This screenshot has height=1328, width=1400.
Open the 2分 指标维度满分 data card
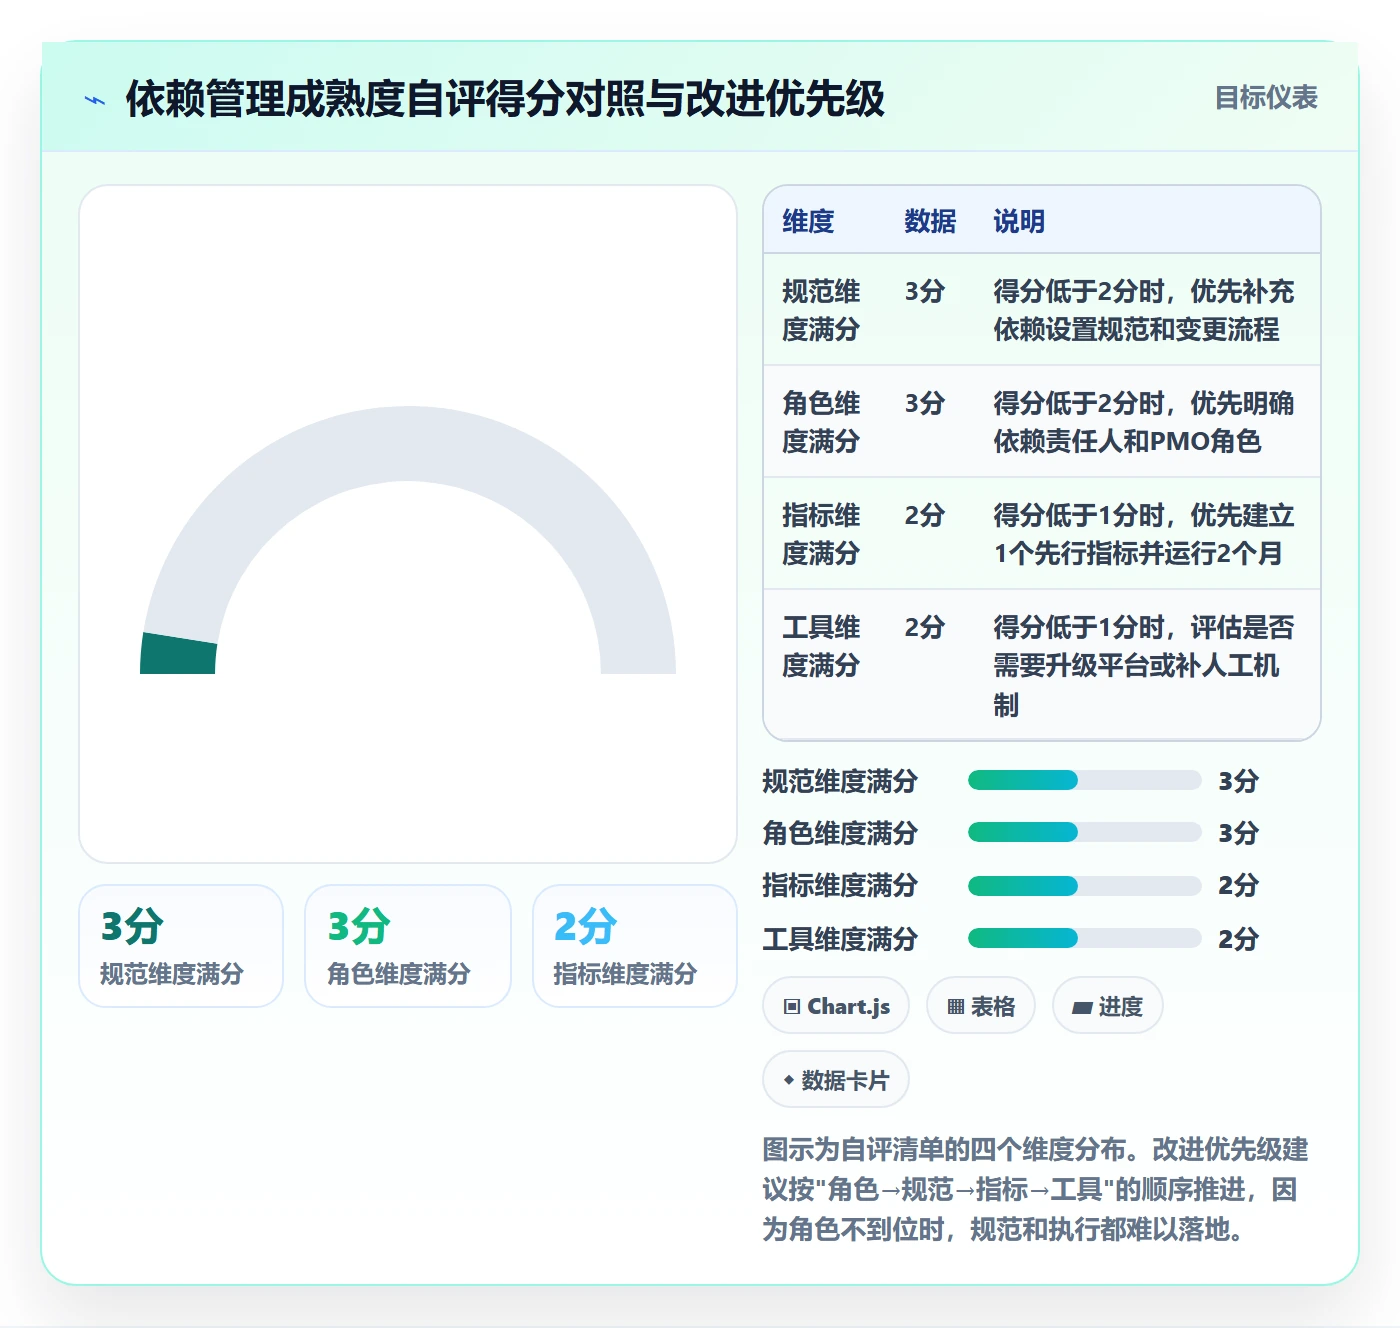point(635,946)
